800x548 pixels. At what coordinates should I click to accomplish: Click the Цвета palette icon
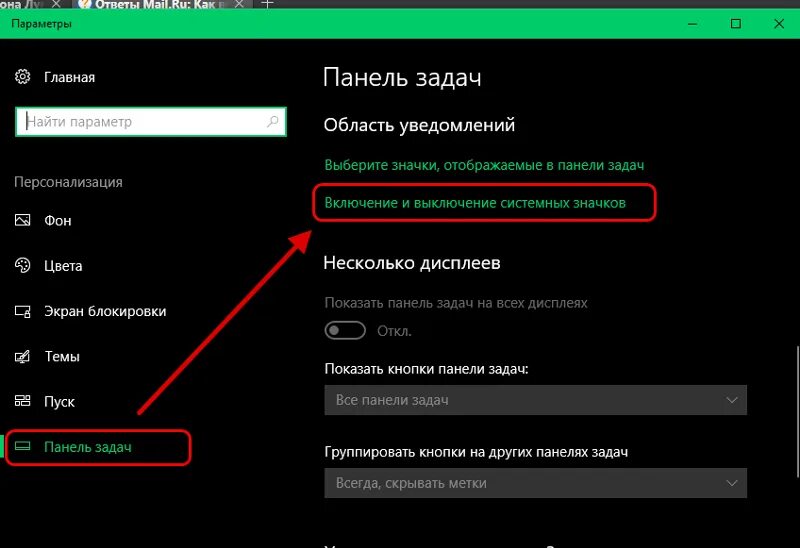coord(22,265)
